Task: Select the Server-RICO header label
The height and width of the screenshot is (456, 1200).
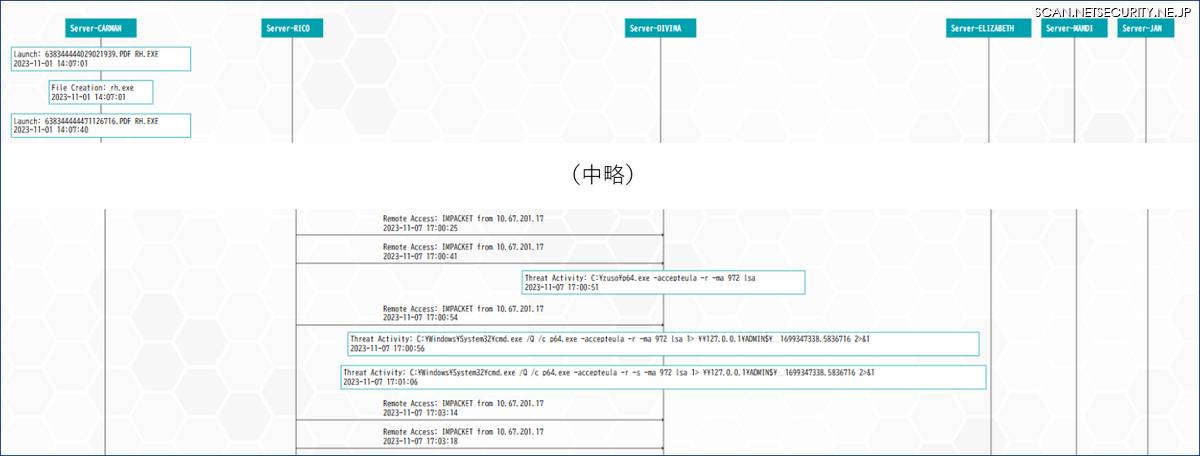Action: [294, 28]
